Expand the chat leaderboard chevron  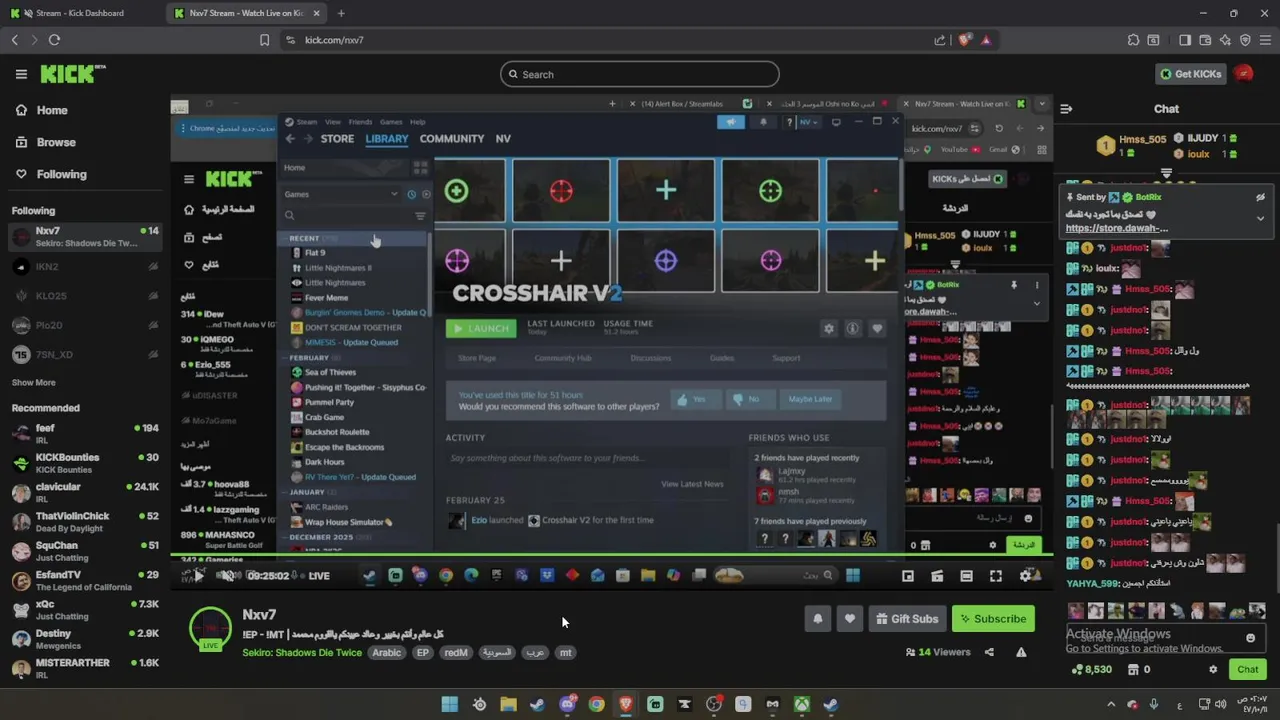[x=1166, y=174]
